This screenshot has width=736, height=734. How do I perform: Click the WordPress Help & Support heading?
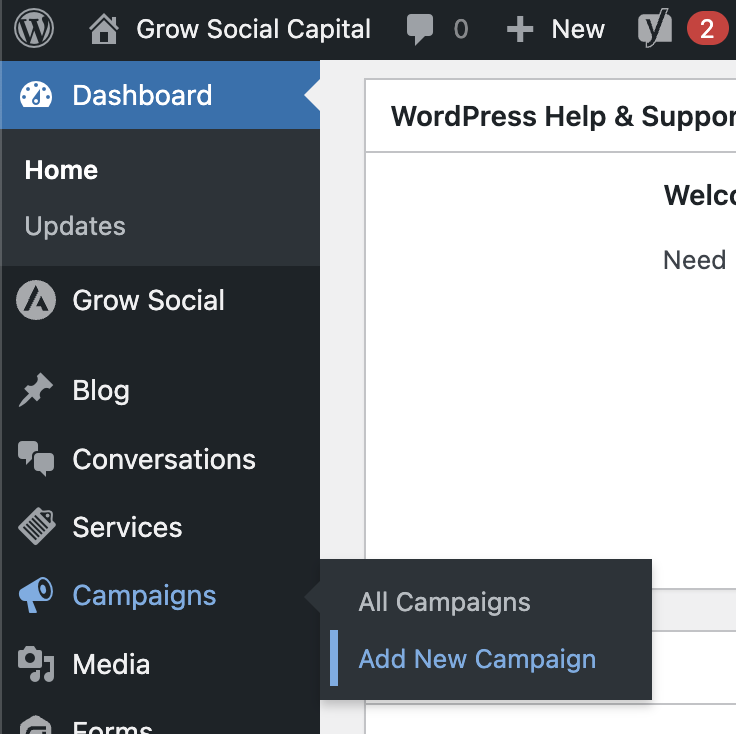[563, 116]
